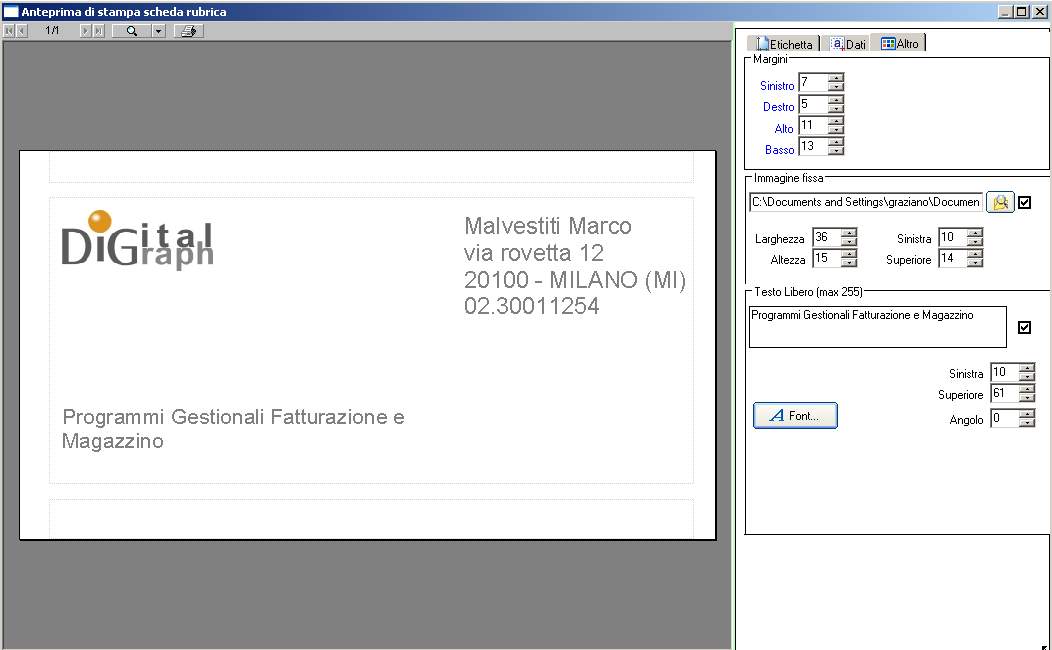
Task: Decrease the Larghezza image width
Action: tap(849, 241)
